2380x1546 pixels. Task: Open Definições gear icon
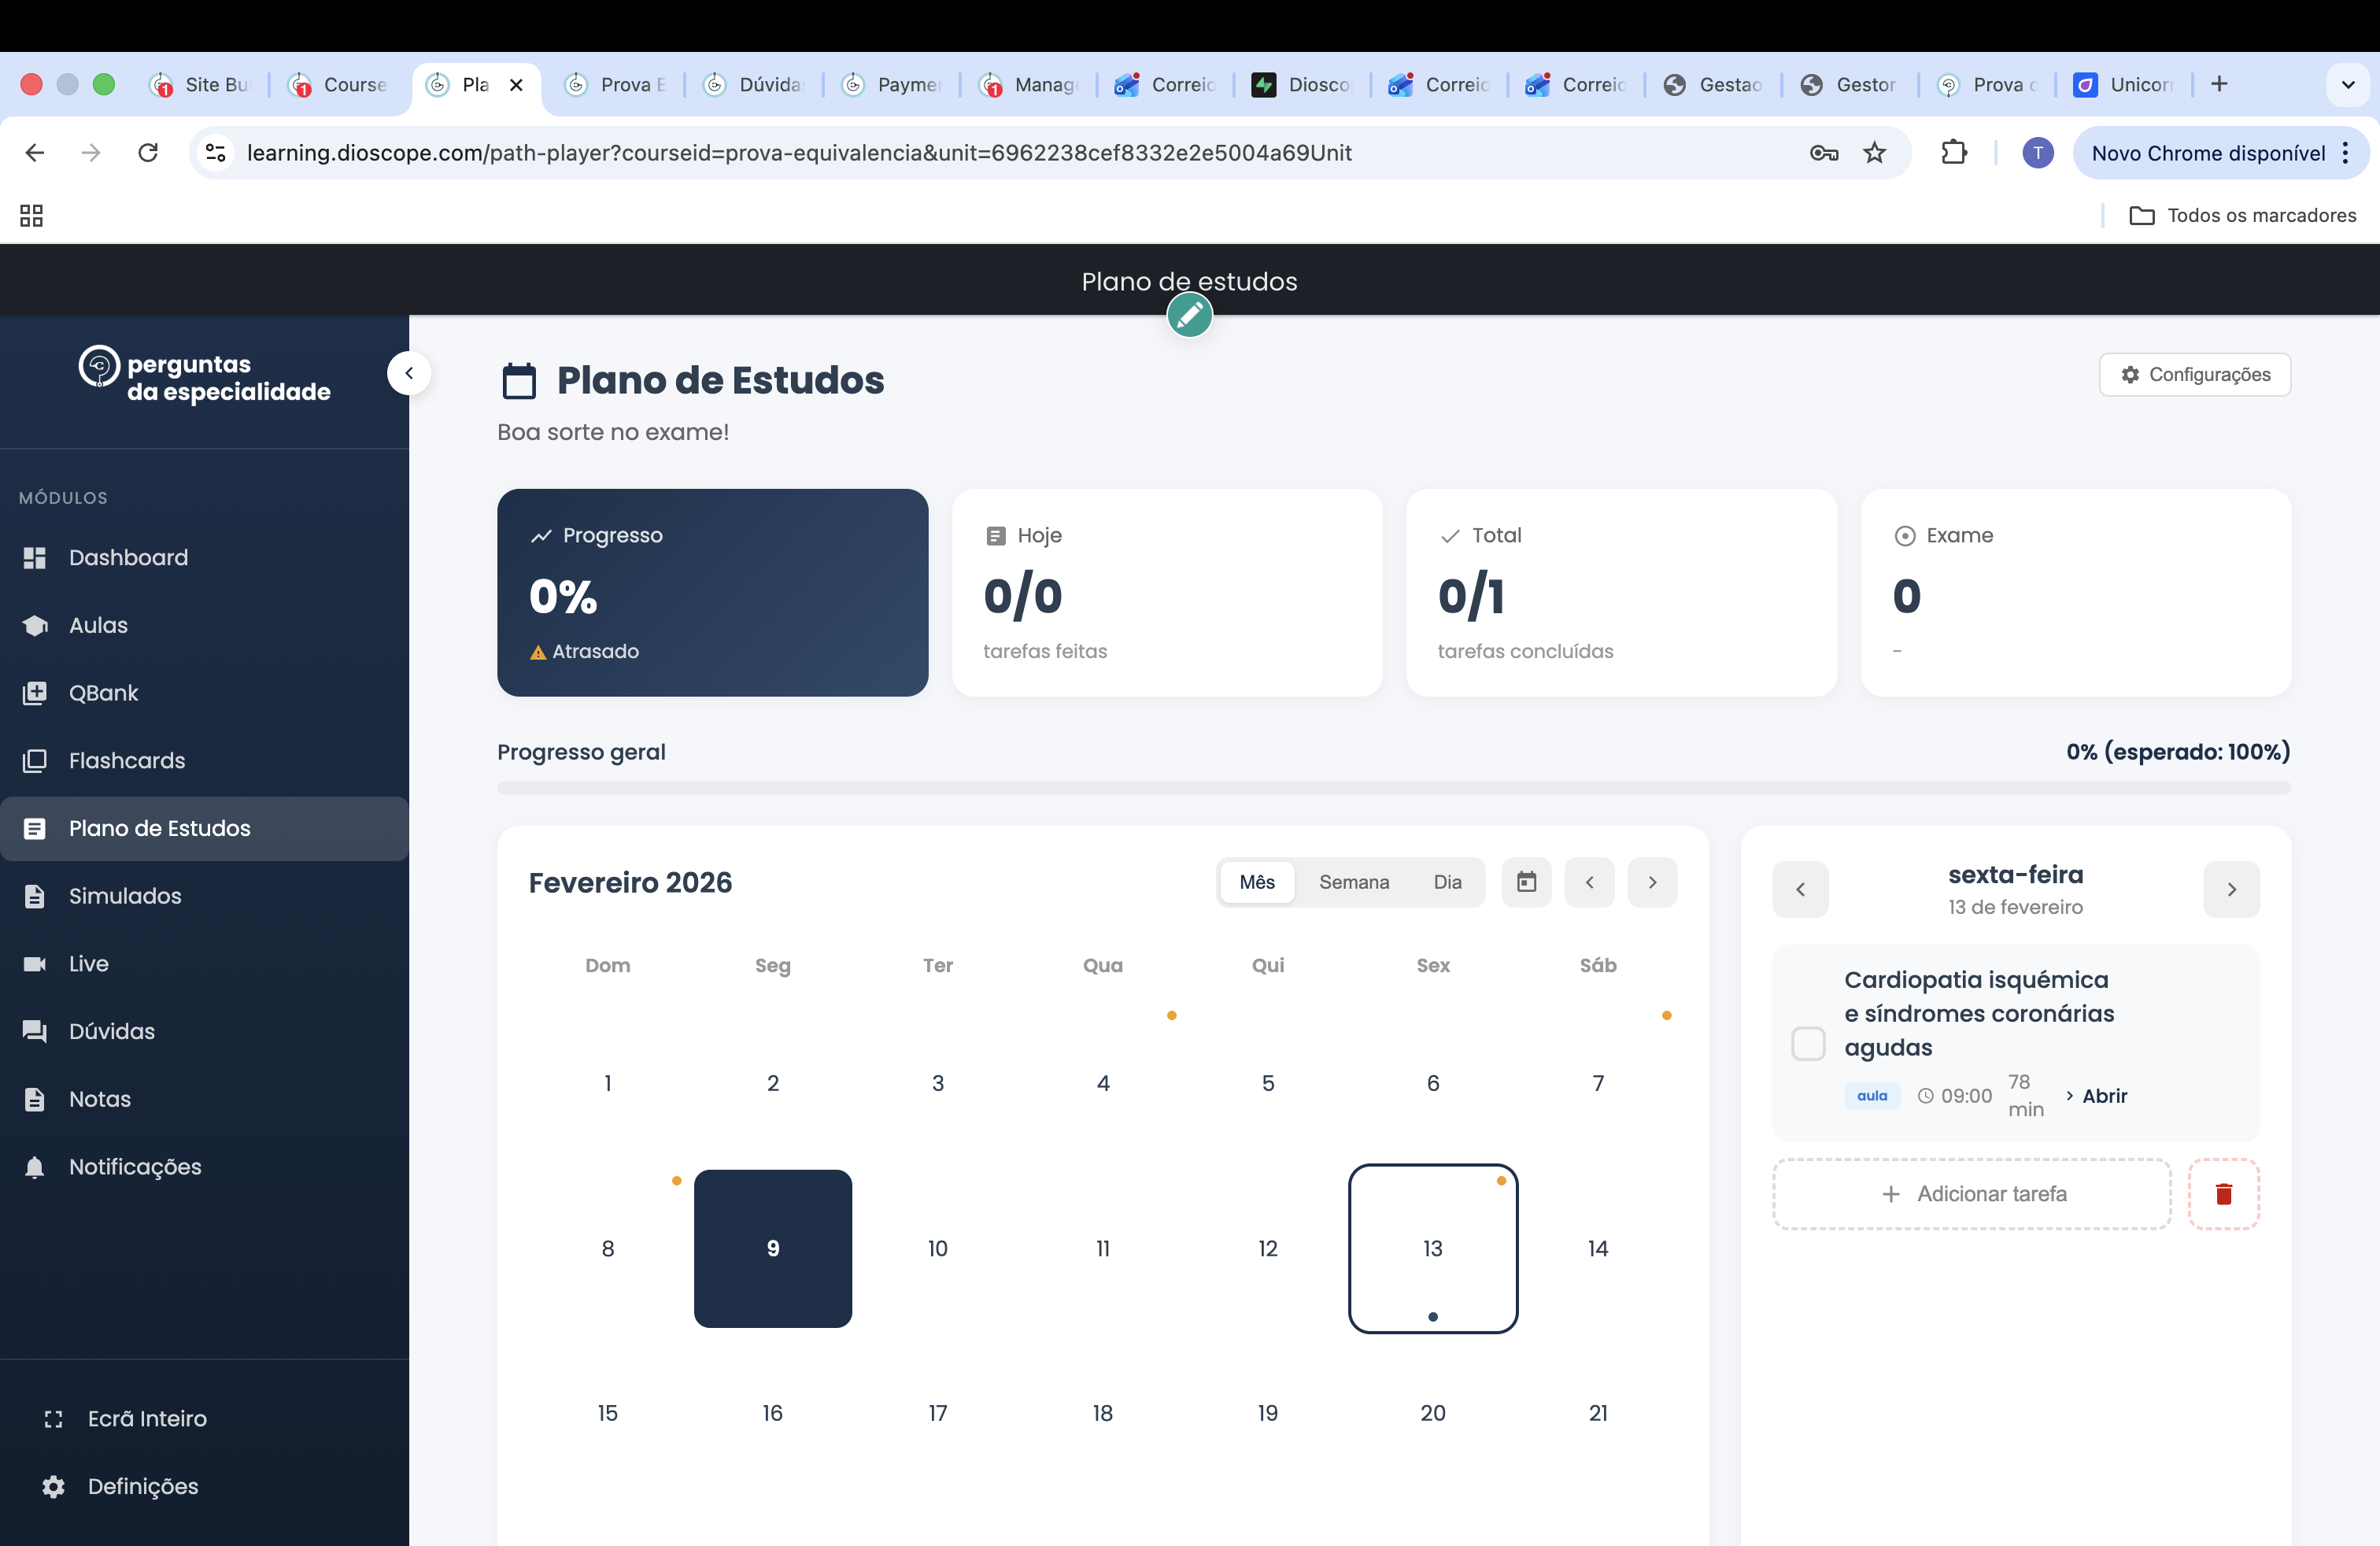click(54, 1487)
